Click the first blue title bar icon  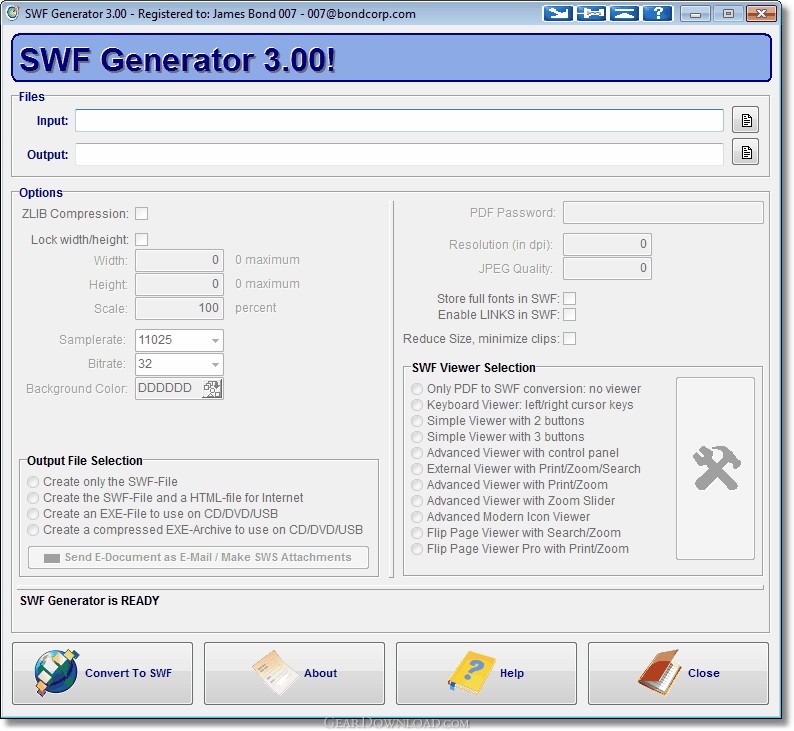pos(558,14)
